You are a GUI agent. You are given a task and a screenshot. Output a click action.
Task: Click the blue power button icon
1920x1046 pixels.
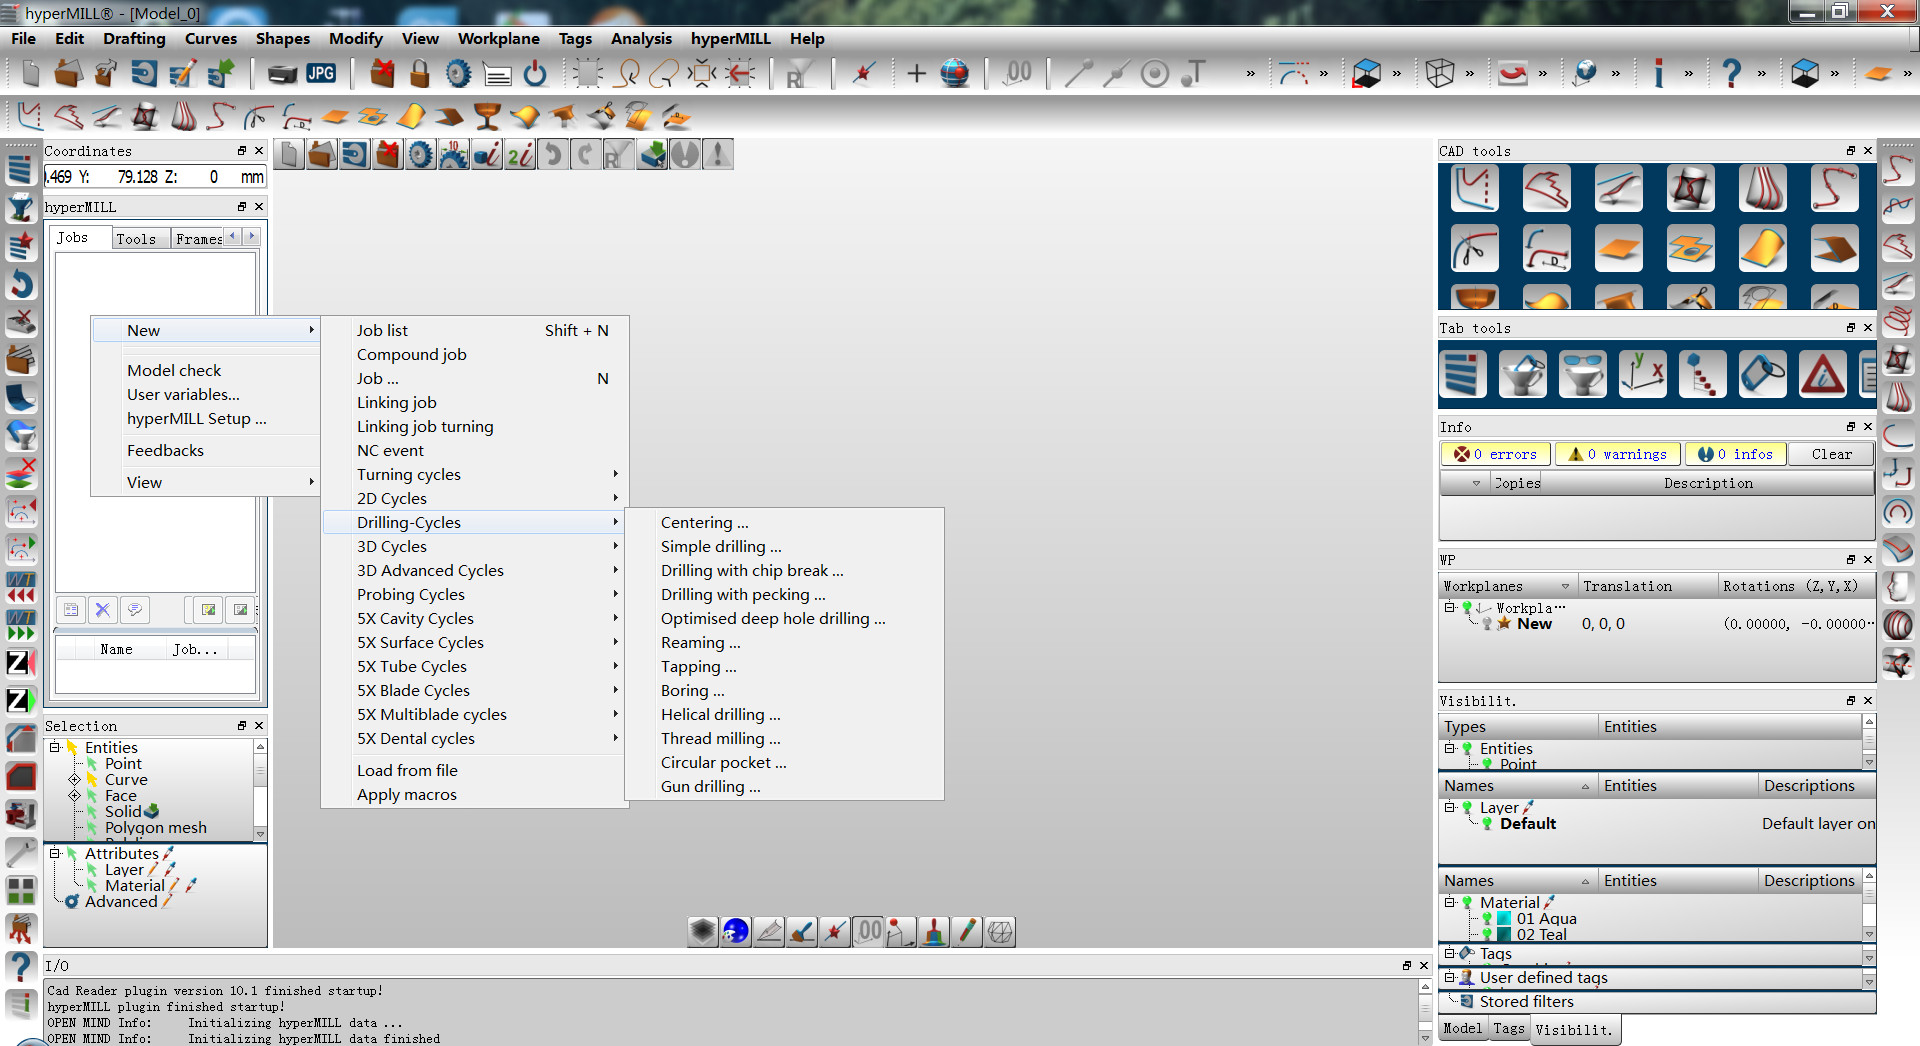(x=536, y=73)
